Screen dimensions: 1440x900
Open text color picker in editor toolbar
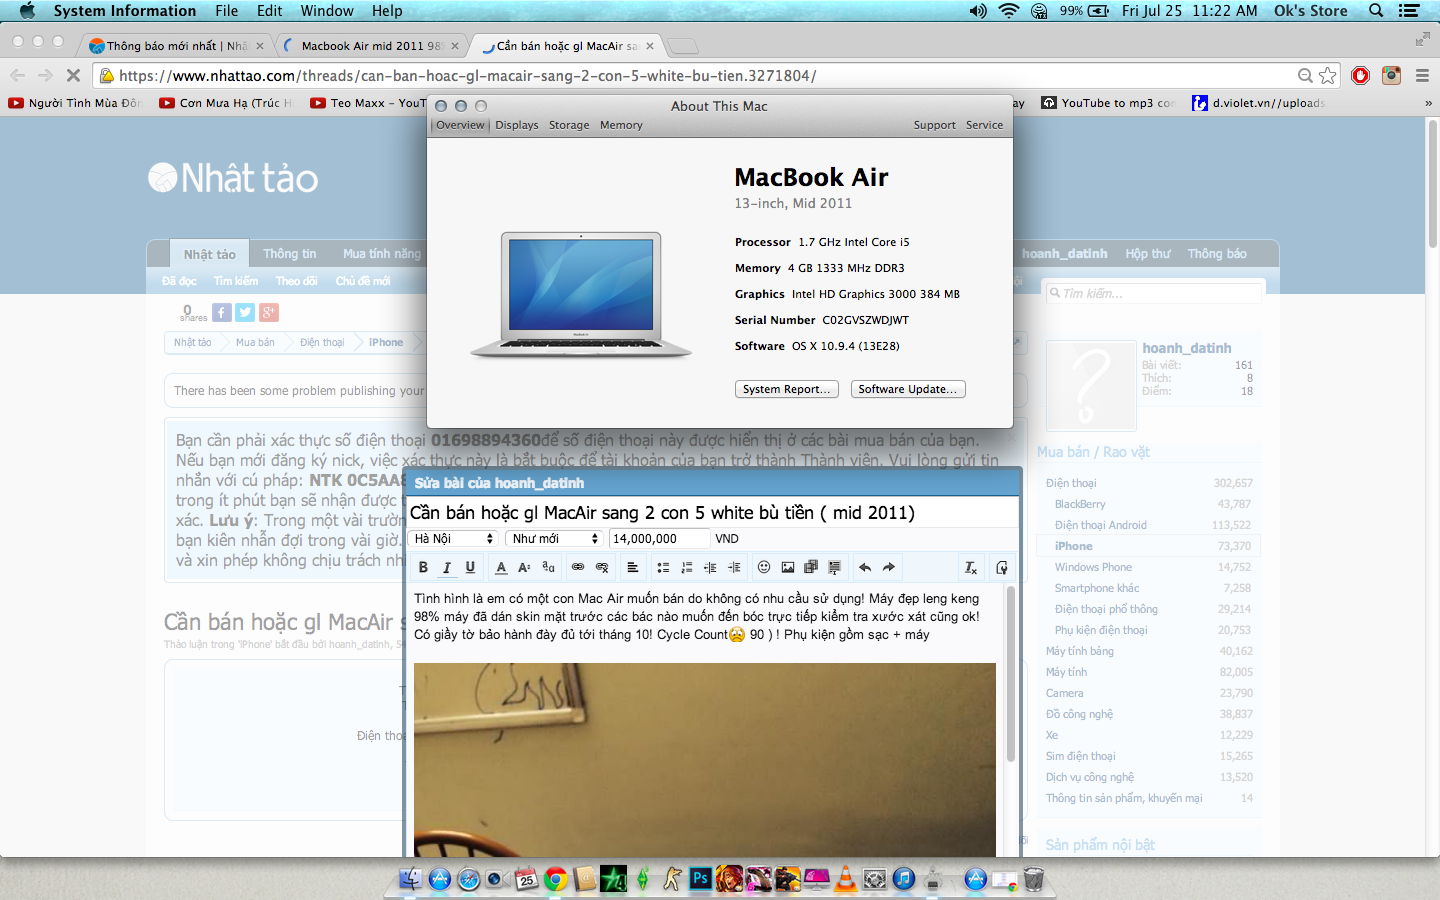[501, 567]
